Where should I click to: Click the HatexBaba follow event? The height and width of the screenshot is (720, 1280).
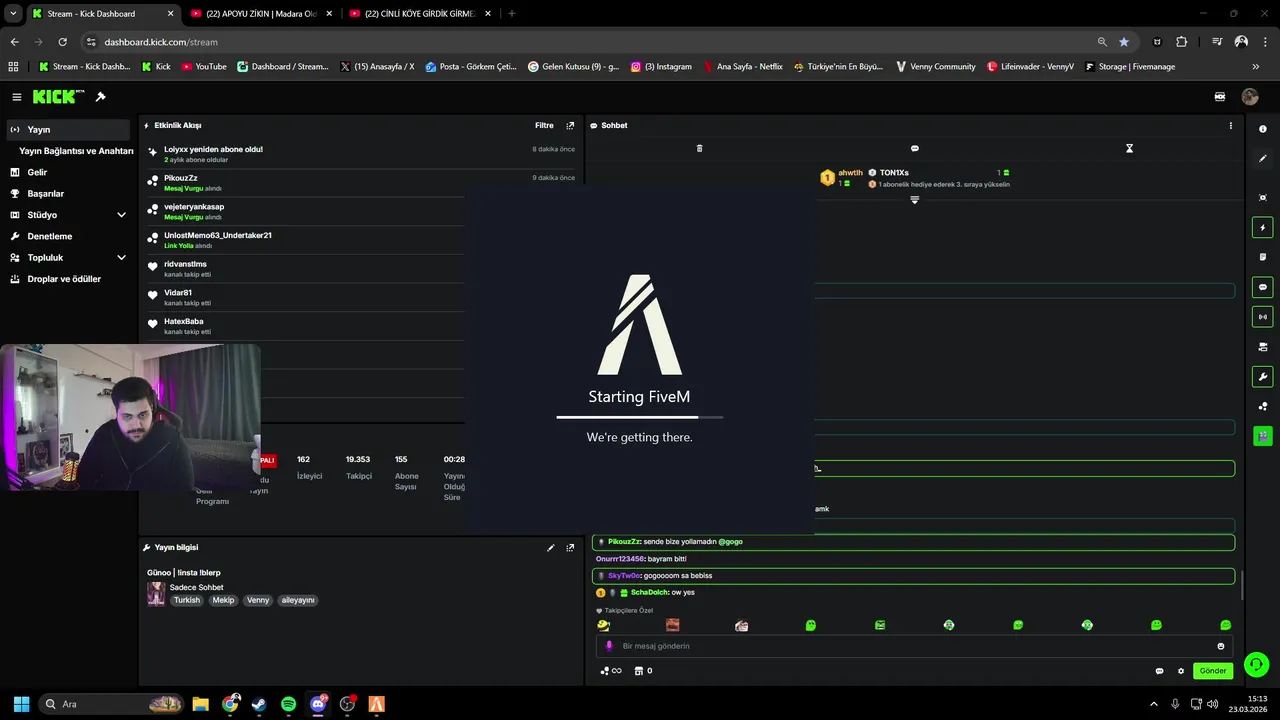[360, 326]
